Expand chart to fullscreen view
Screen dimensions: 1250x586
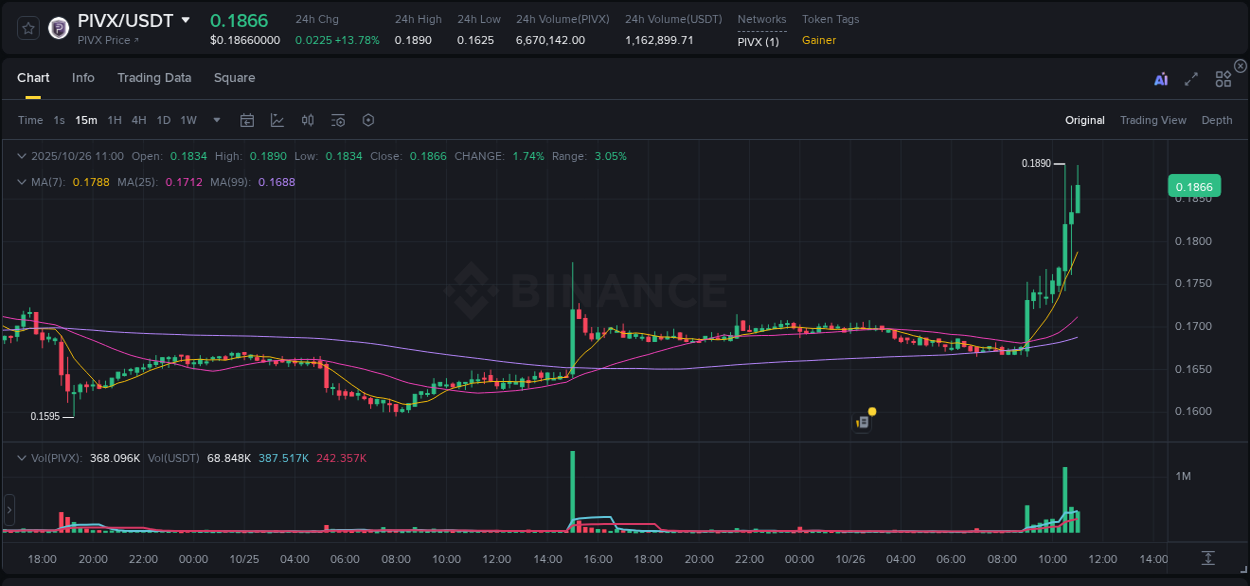1190,78
